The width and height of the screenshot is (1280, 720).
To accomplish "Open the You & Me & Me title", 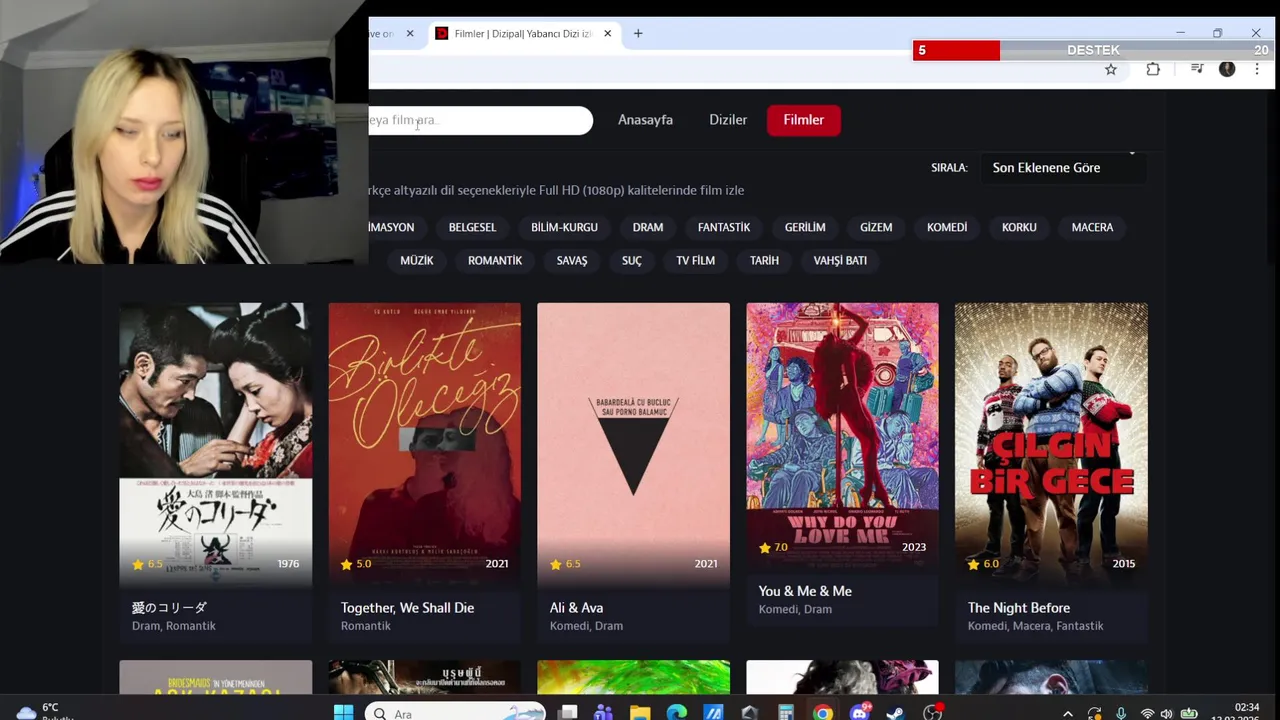I will pos(805,591).
